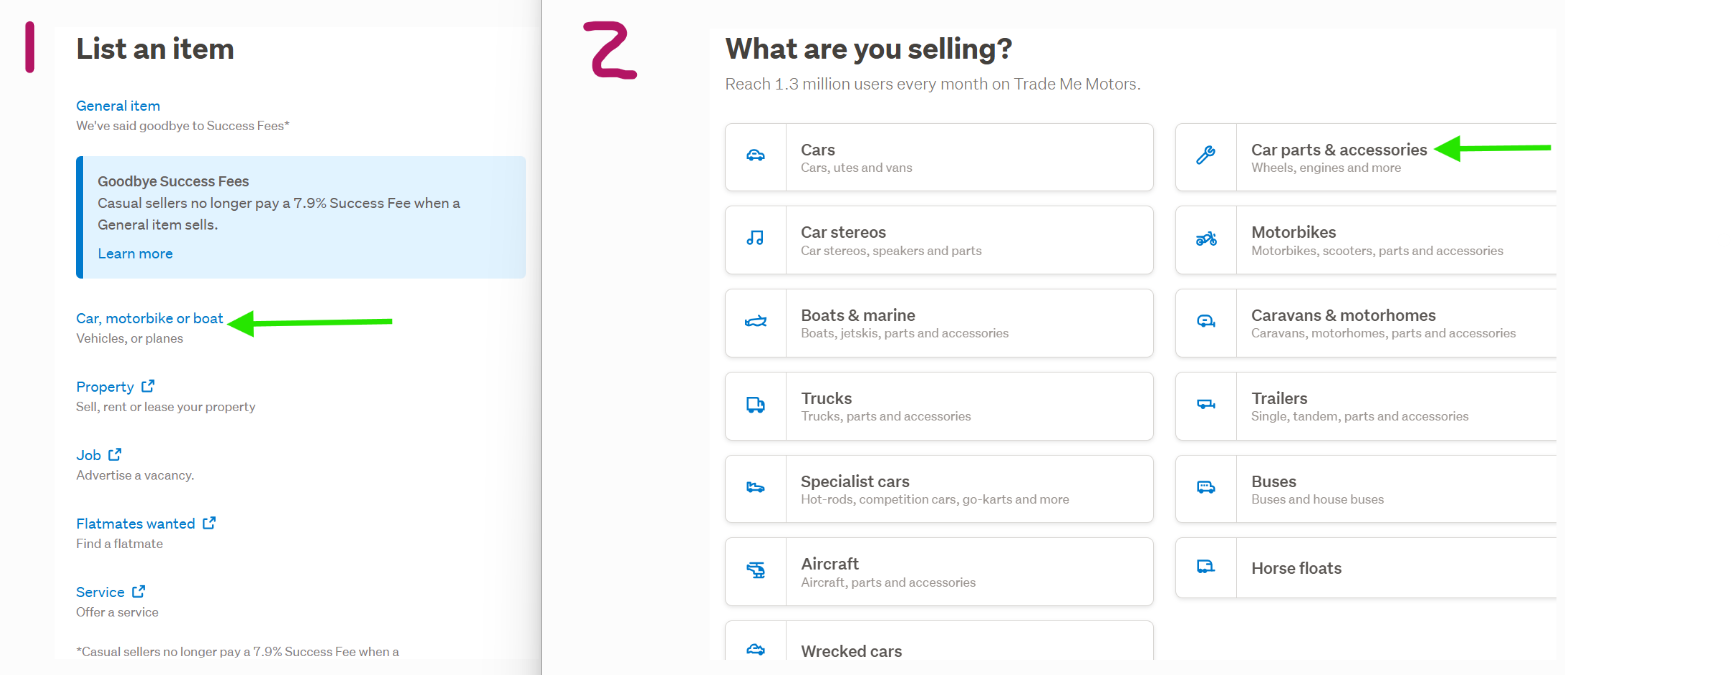Click 'Buses and house buses' text

[1317, 500]
